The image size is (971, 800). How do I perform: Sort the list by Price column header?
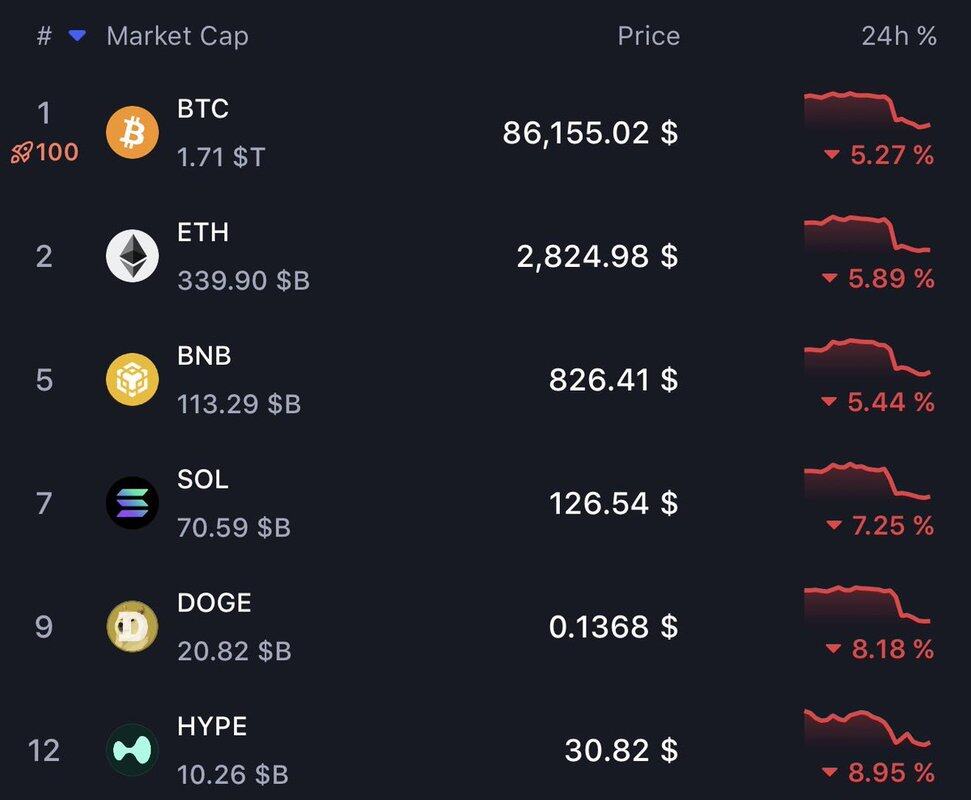tap(648, 37)
